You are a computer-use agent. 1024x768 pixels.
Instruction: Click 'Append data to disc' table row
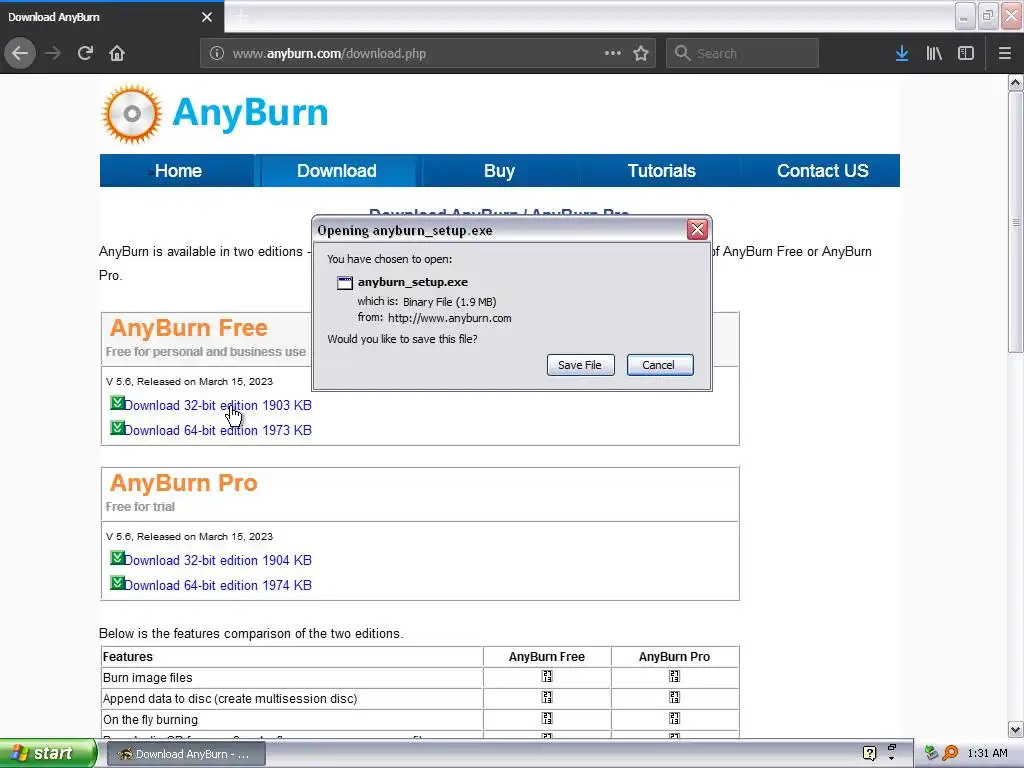click(x=420, y=698)
